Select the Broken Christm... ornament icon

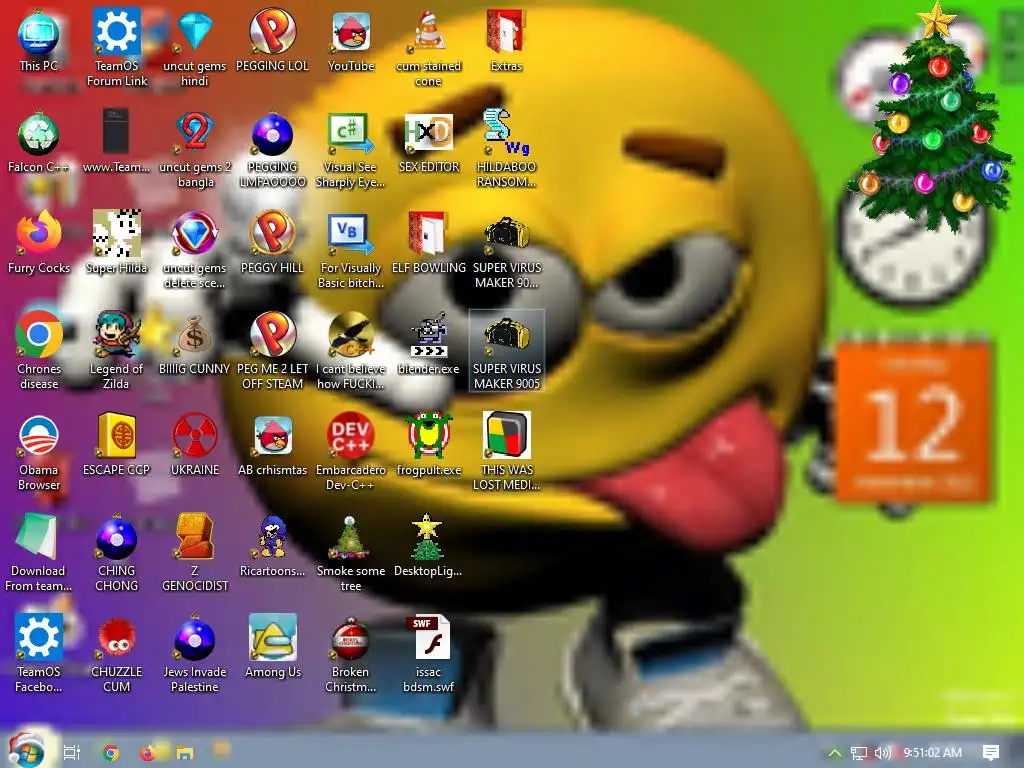tap(351, 654)
